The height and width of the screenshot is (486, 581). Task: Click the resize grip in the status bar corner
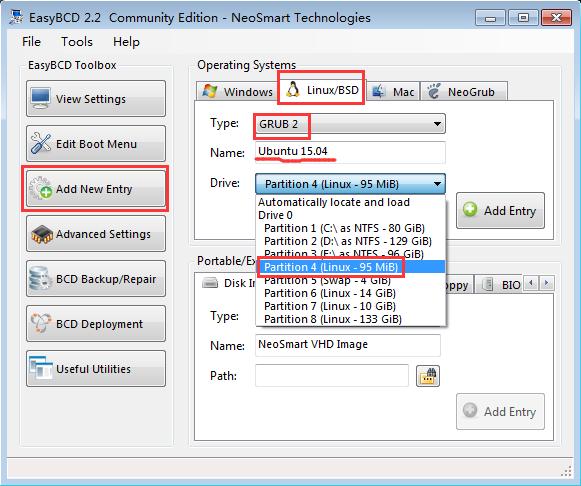coord(566,471)
